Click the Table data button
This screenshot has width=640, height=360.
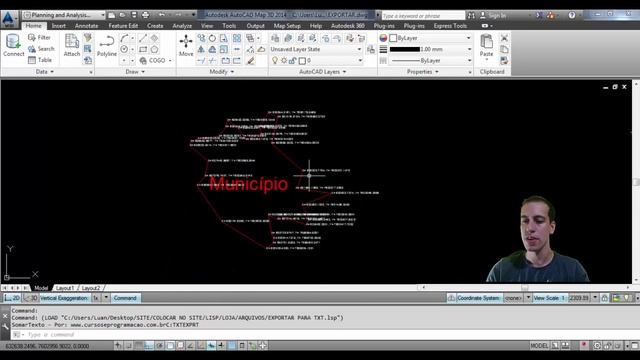40,60
